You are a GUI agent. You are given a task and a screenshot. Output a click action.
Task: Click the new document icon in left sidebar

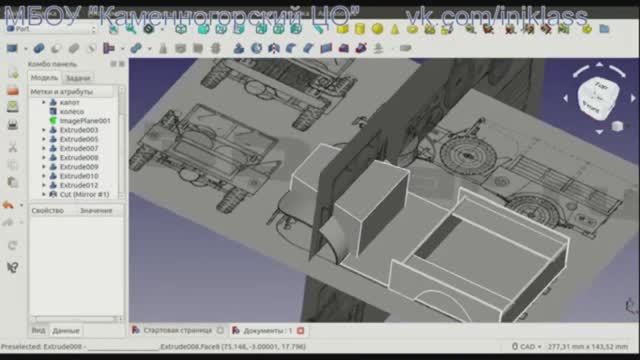point(13,73)
